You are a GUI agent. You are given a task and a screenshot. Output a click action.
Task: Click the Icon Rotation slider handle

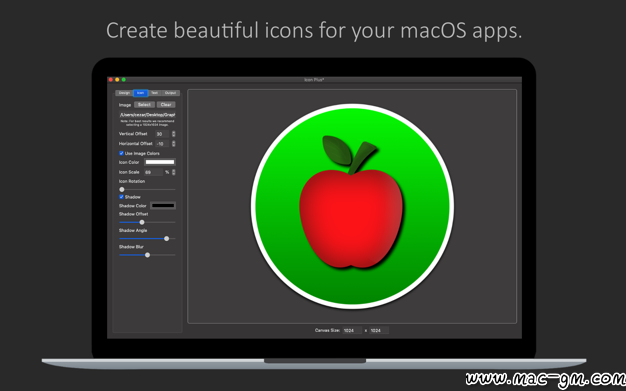coord(122,189)
